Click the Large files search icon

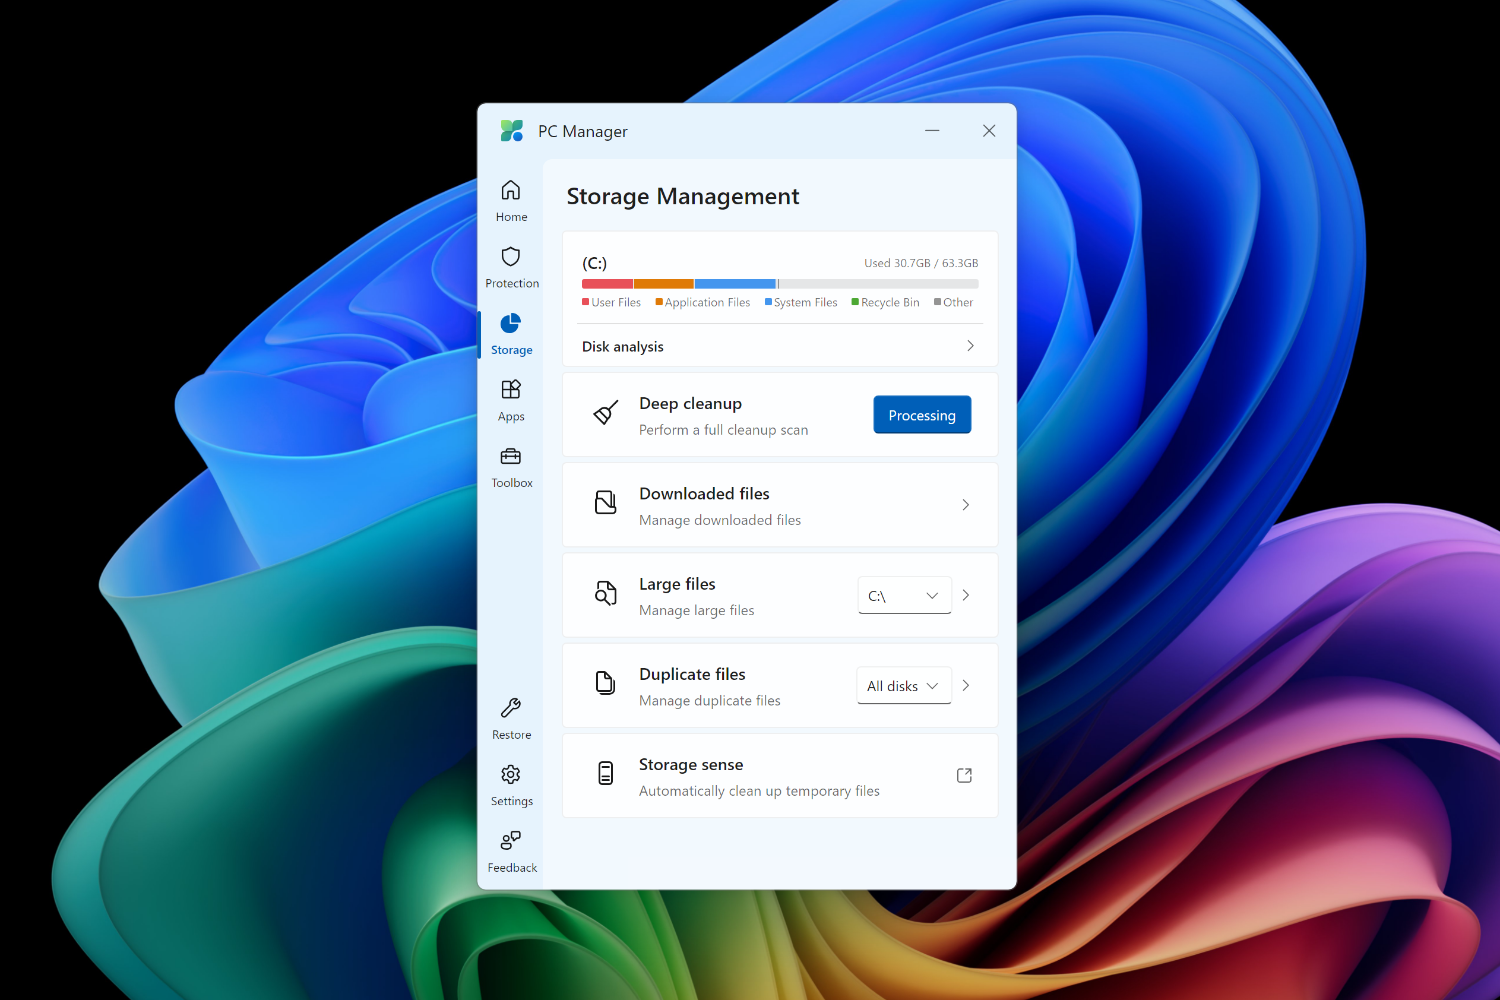(606, 593)
